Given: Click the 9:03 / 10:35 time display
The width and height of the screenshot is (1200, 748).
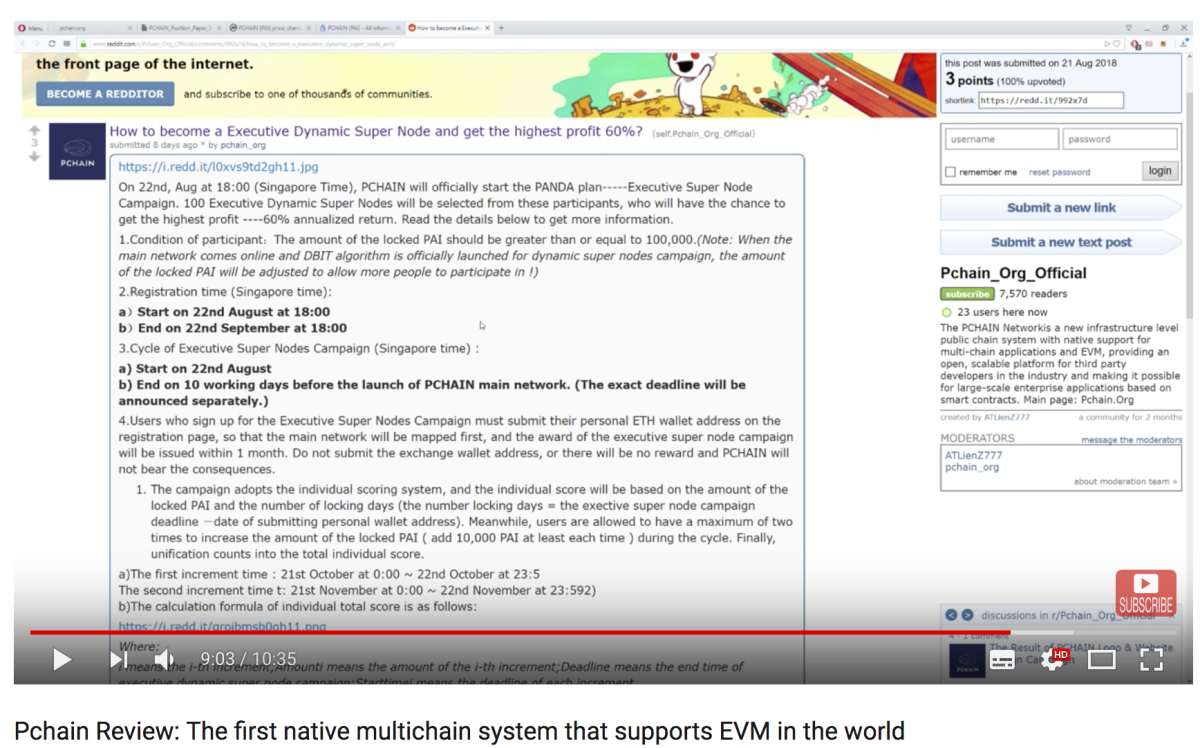Looking at the screenshot, I should [x=248, y=659].
